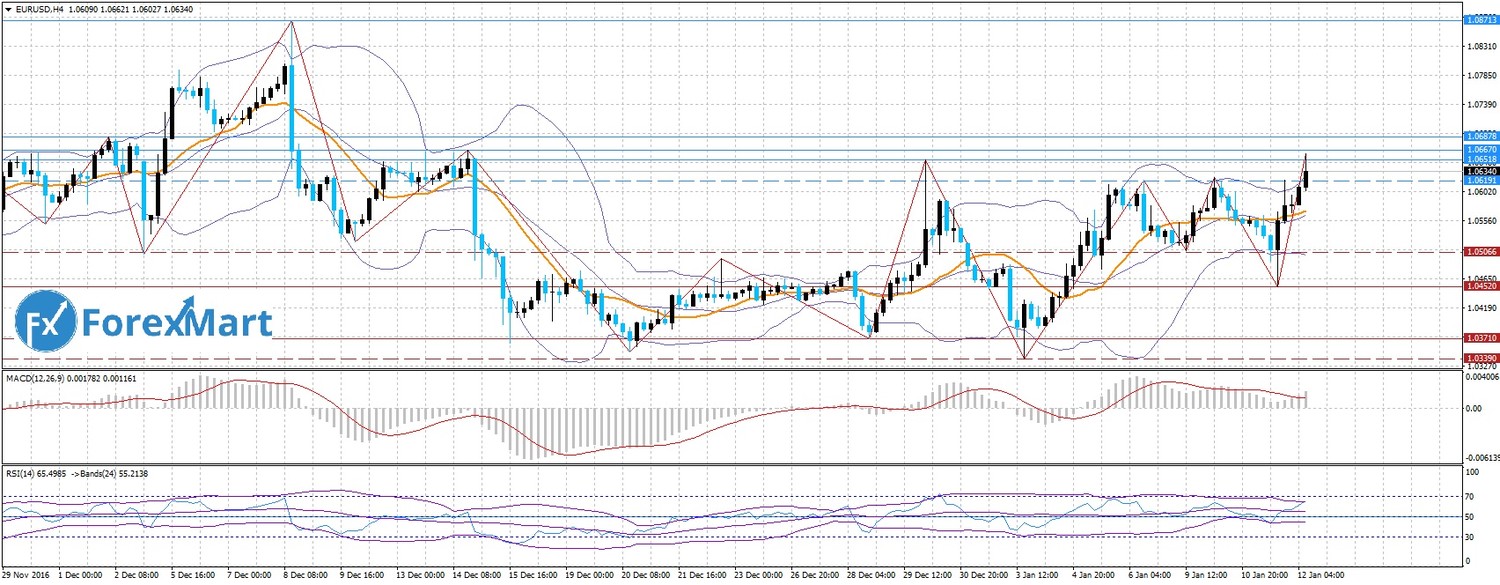Select the 1.03390 bottom red price tag

coord(1480,357)
